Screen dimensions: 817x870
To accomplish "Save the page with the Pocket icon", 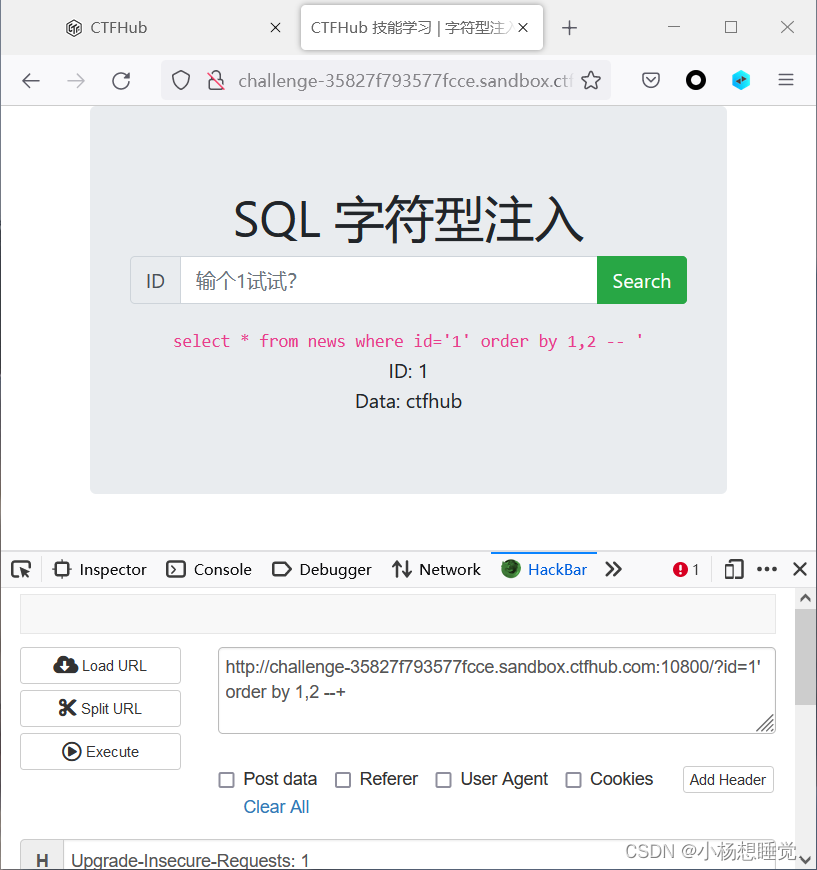I will (x=651, y=79).
